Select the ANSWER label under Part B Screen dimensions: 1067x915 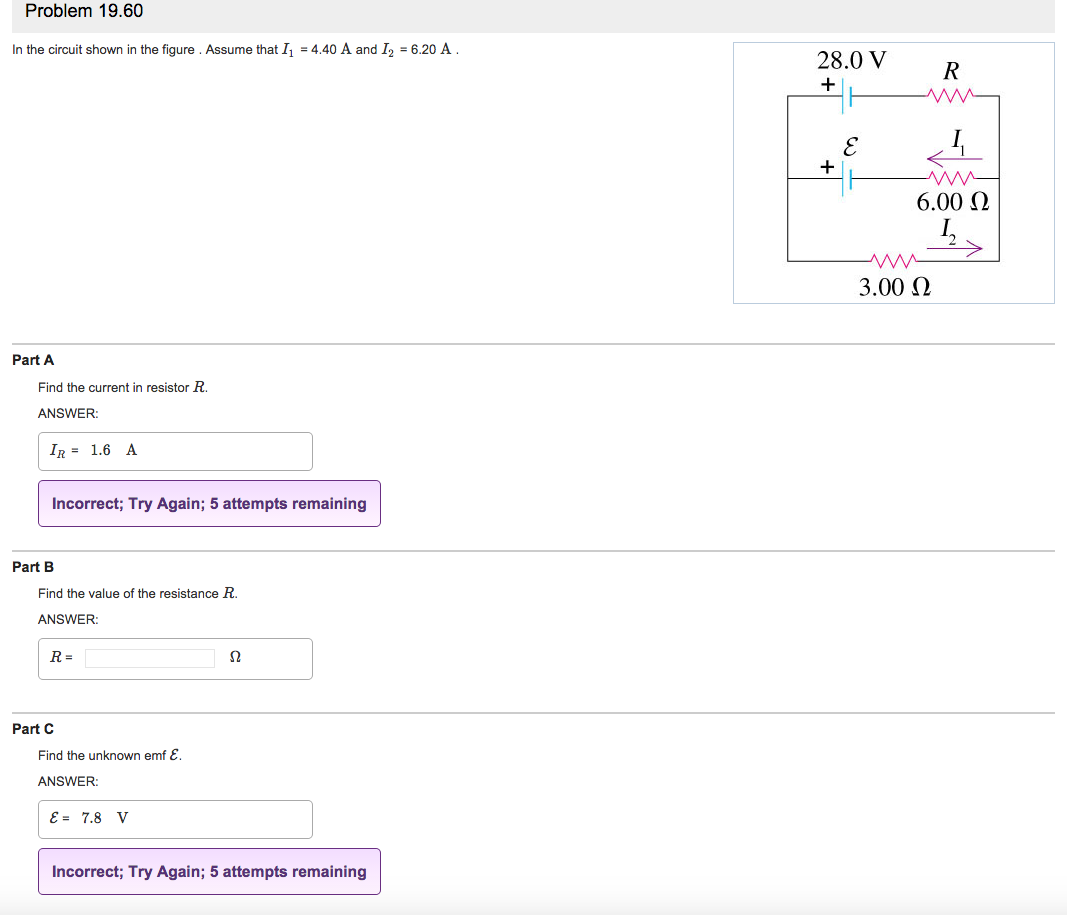pos(67,618)
